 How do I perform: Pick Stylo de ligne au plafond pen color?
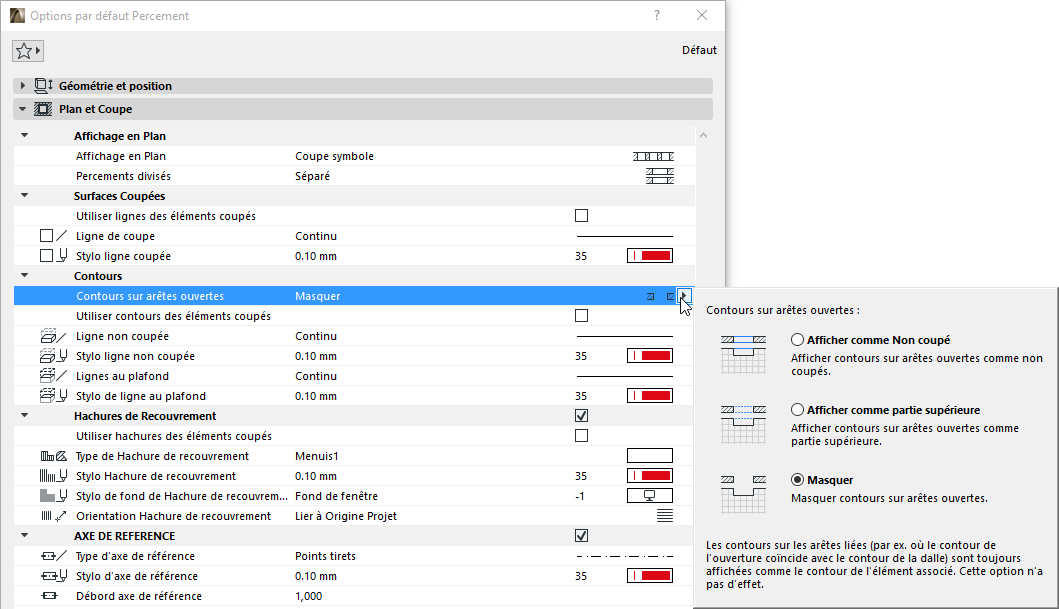pyautogui.click(x=650, y=396)
